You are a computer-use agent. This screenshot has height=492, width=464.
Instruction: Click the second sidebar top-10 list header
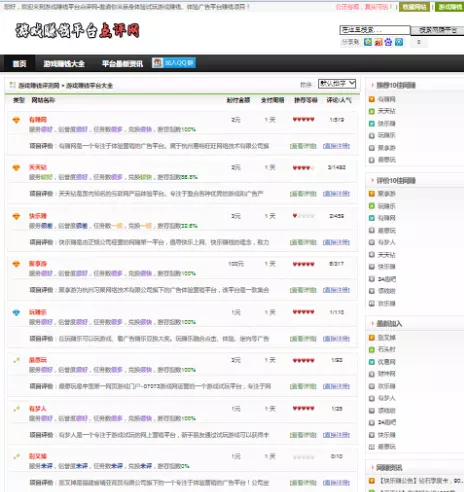(396, 181)
